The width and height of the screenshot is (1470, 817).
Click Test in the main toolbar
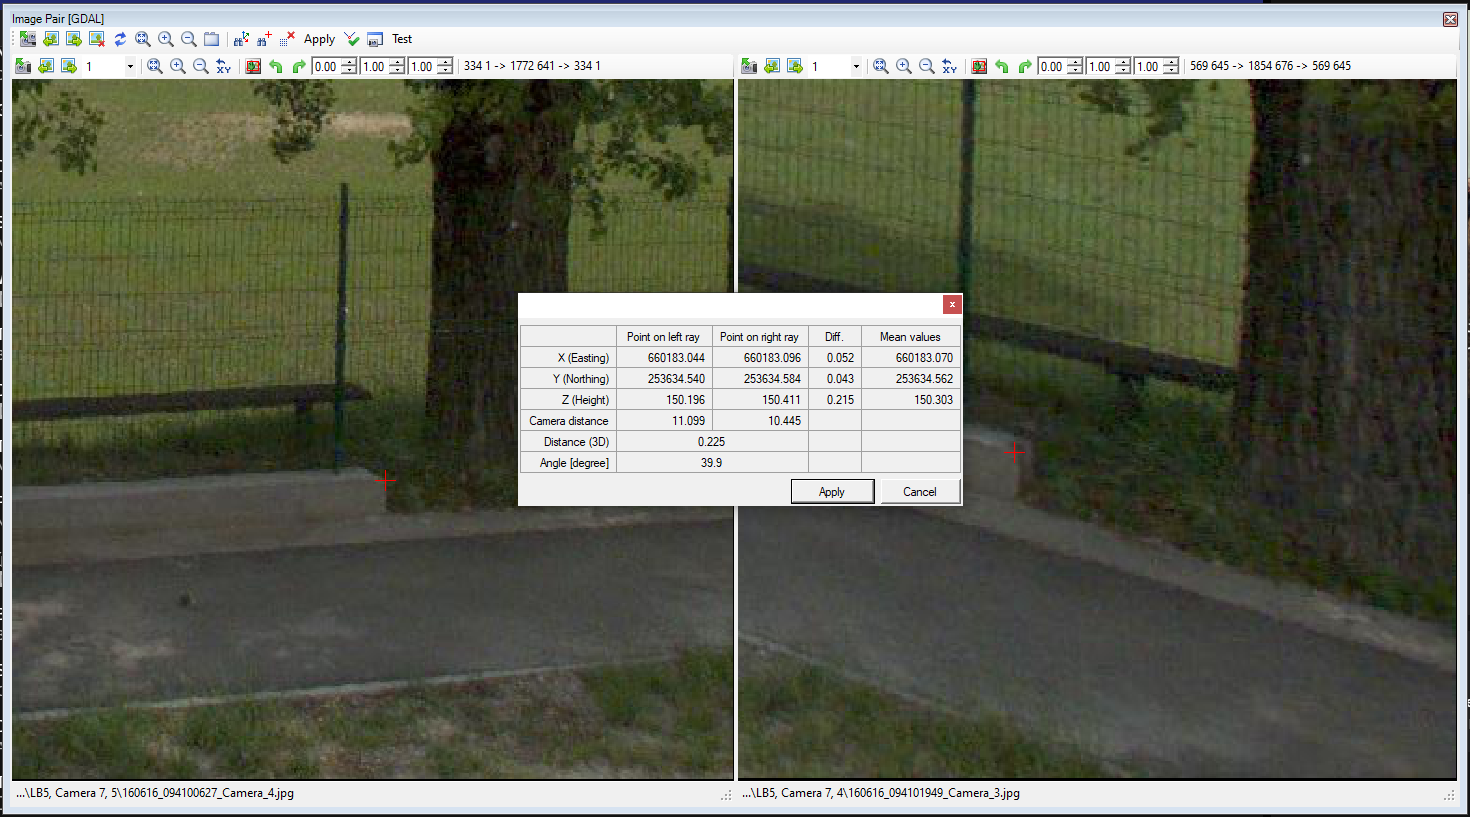(x=402, y=39)
